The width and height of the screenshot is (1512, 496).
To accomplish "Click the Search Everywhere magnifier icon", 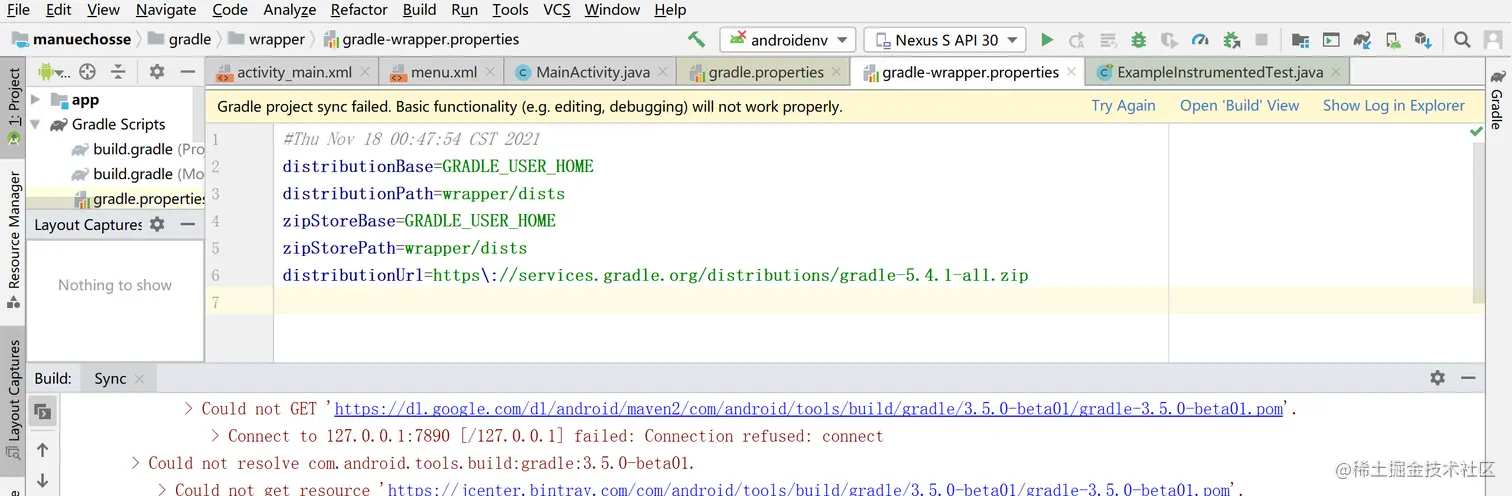I will [x=1462, y=40].
